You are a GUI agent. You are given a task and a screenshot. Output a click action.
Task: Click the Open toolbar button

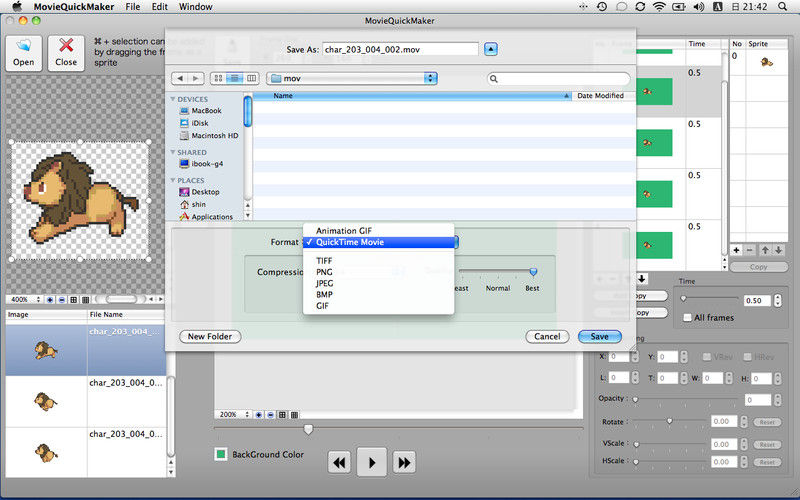(24, 53)
